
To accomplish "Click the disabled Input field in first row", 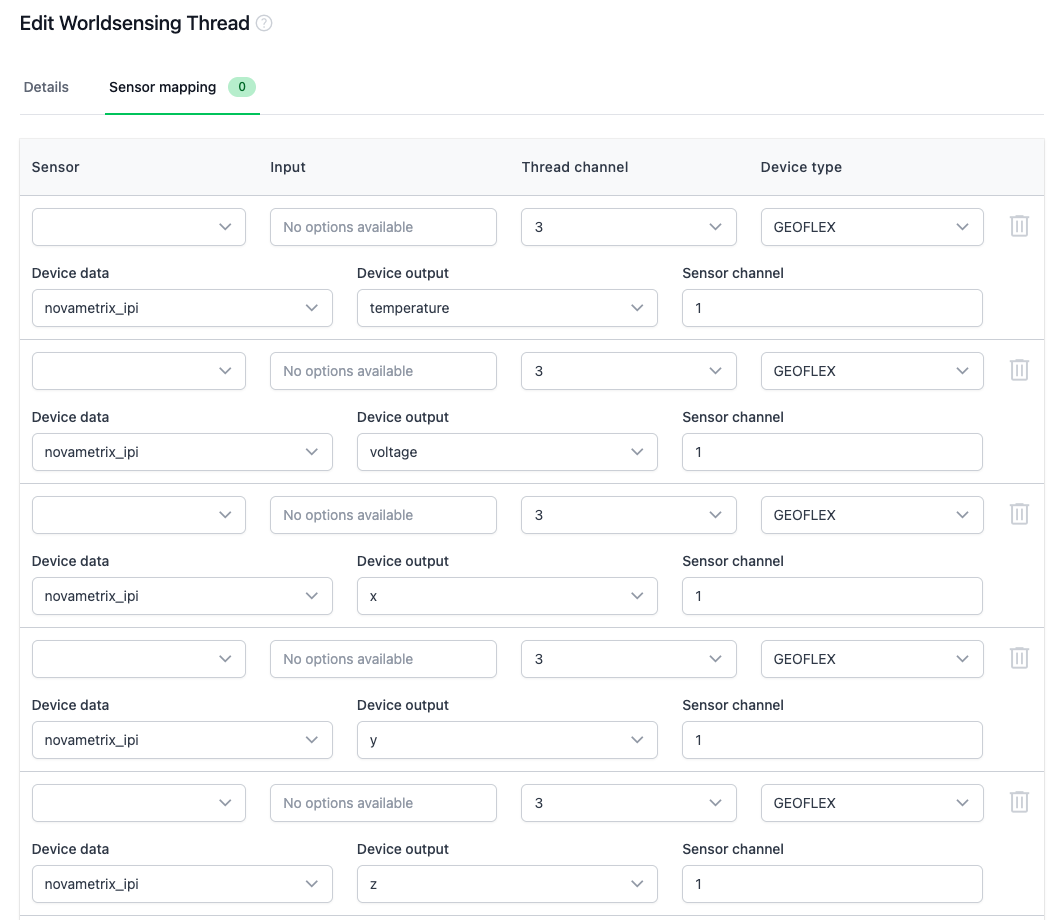I will coord(383,226).
